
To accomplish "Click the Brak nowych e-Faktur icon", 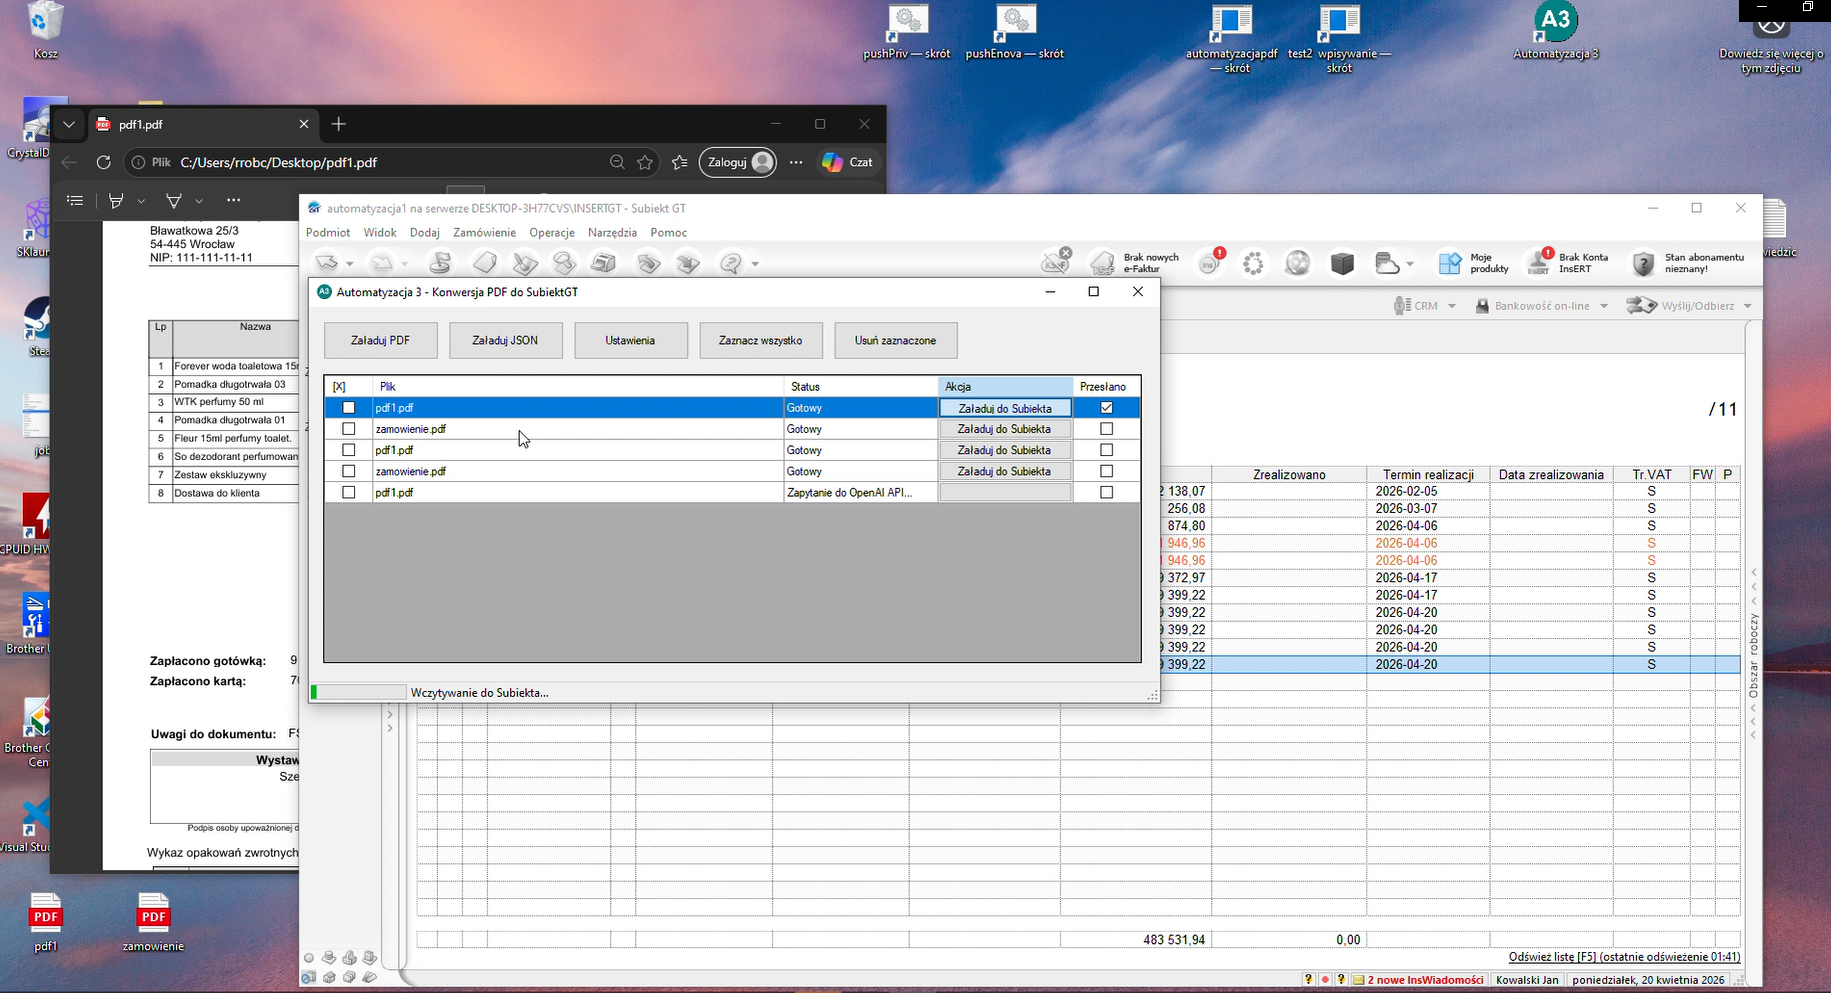I will (x=1102, y=263).
